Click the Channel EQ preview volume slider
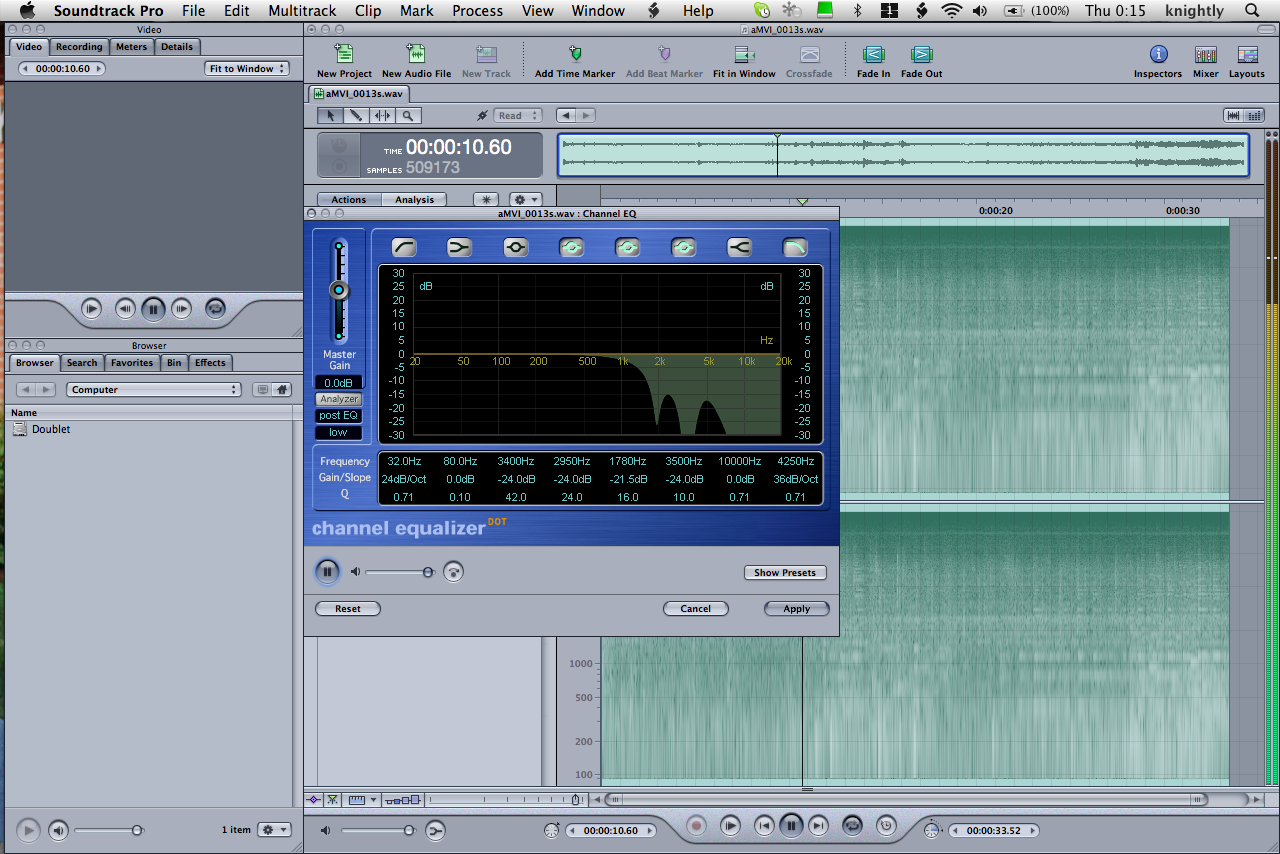This screenshot has width=1280, height=854. click(400, 572)
